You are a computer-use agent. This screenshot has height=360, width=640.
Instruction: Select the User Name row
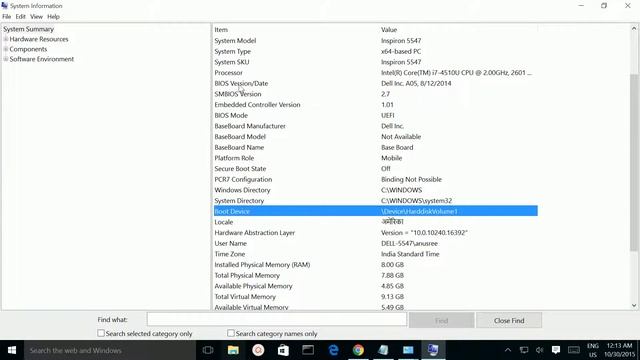[376, 243]
